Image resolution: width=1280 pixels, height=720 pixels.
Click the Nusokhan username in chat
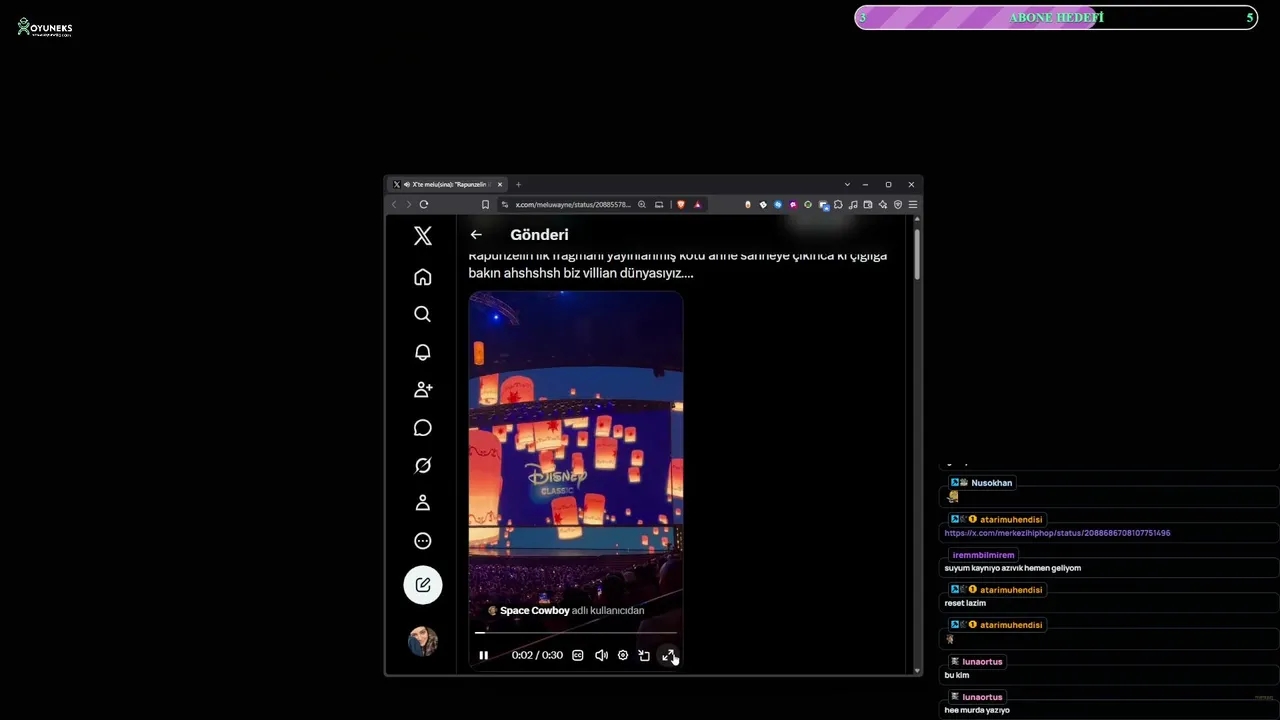(992, 483)
